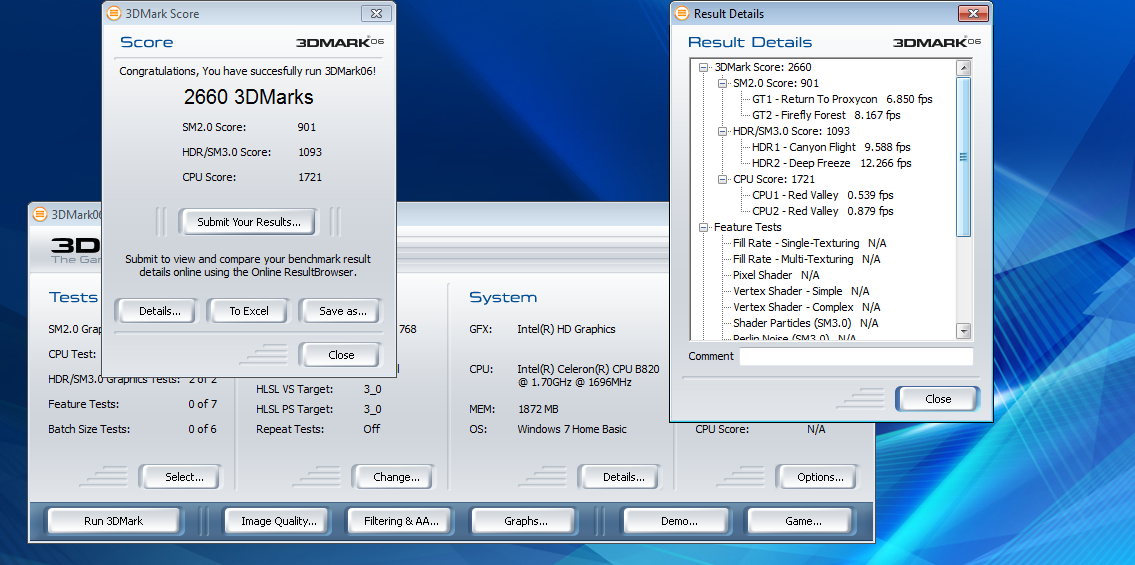Click the Result Details scrollbar up arrow
This screenshot has height=565, width=1135.
click(963, 69)
